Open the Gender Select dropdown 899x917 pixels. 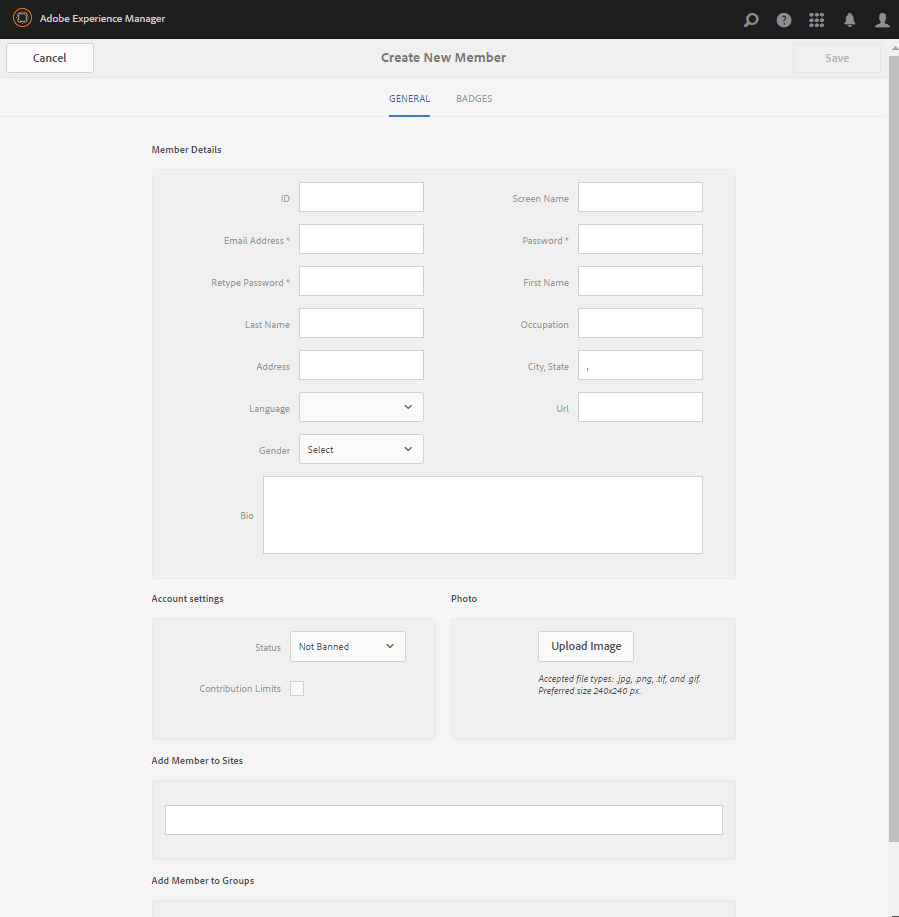[361, 449]
